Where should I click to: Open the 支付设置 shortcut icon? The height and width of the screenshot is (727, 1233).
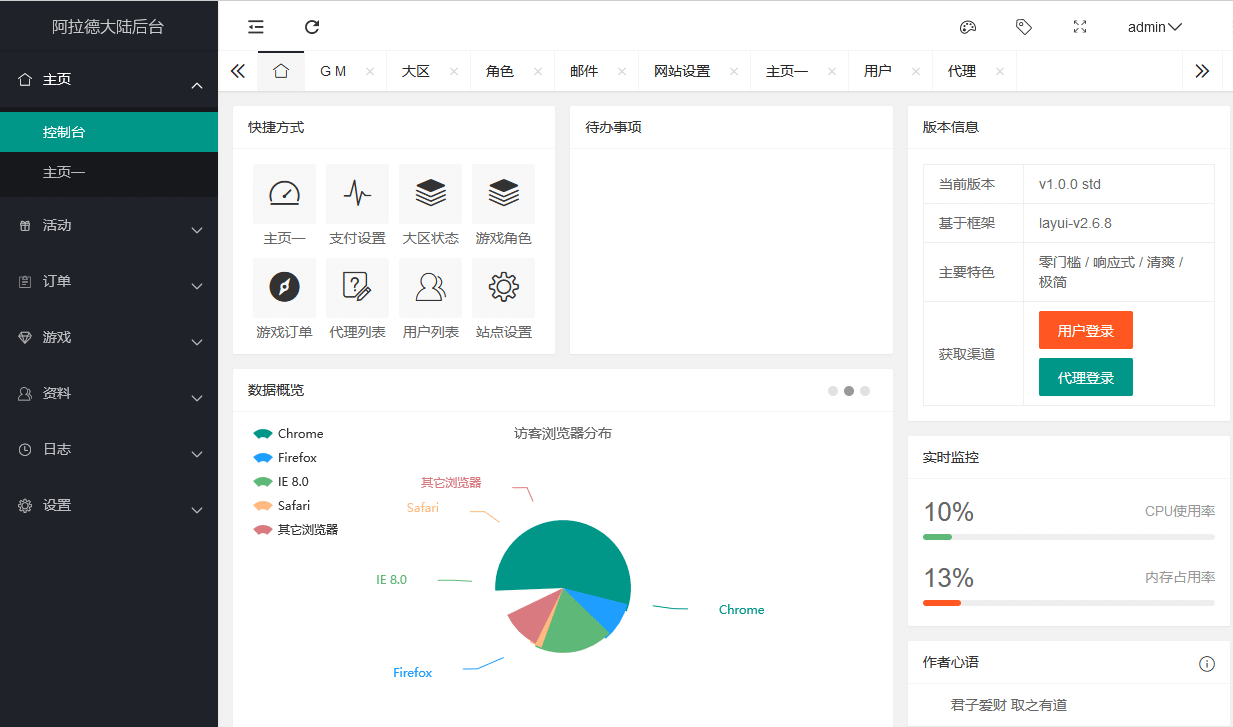point(357,193)
